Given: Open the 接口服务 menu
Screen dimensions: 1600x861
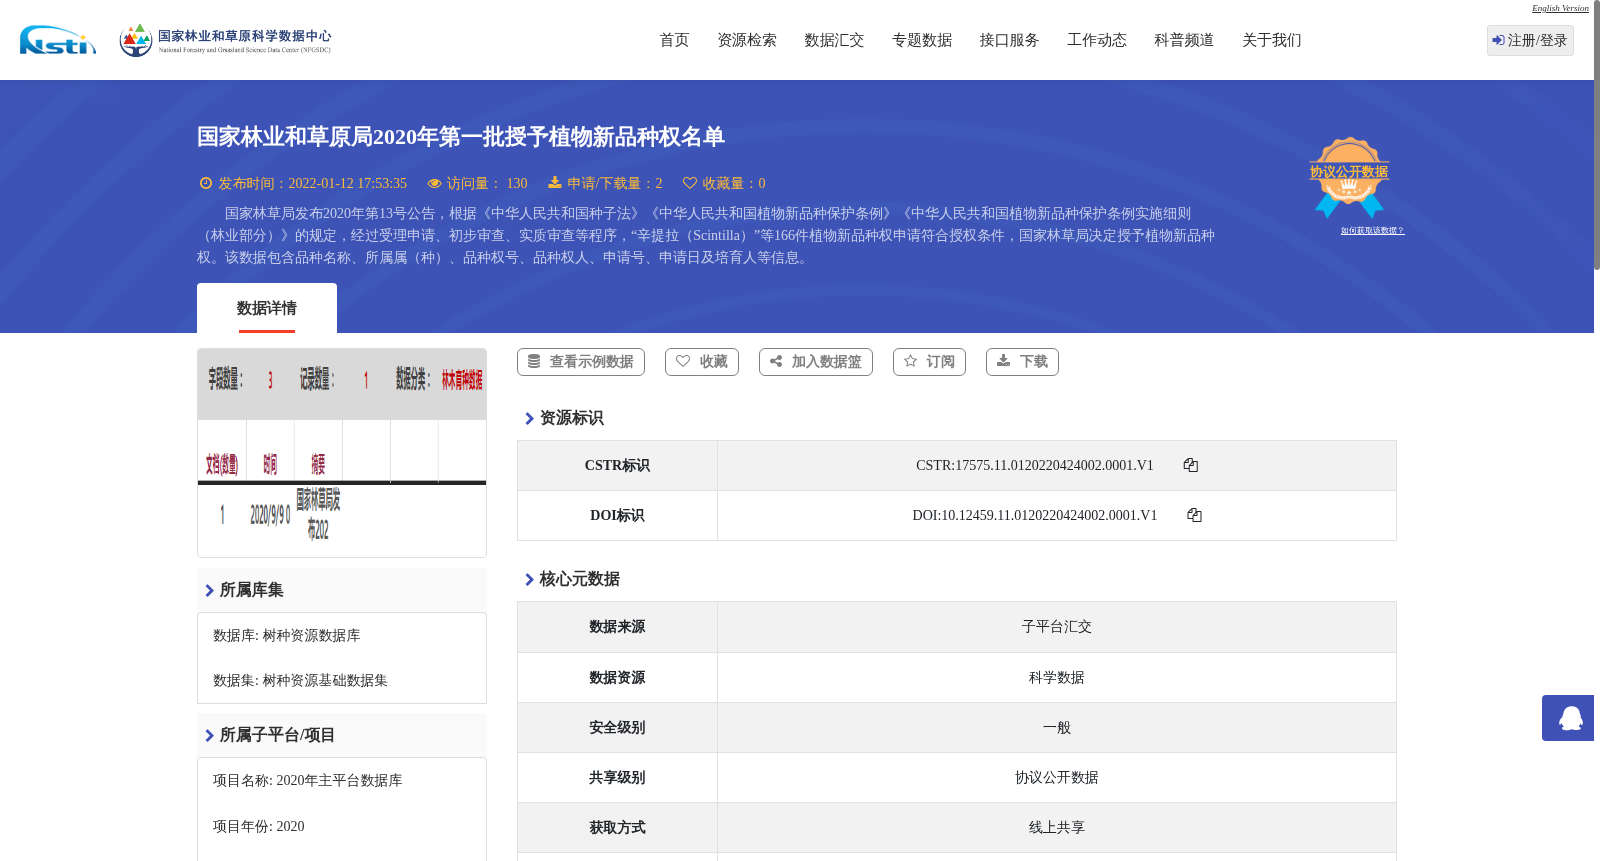Looking at the screenshot, I should coord(1009,40).
